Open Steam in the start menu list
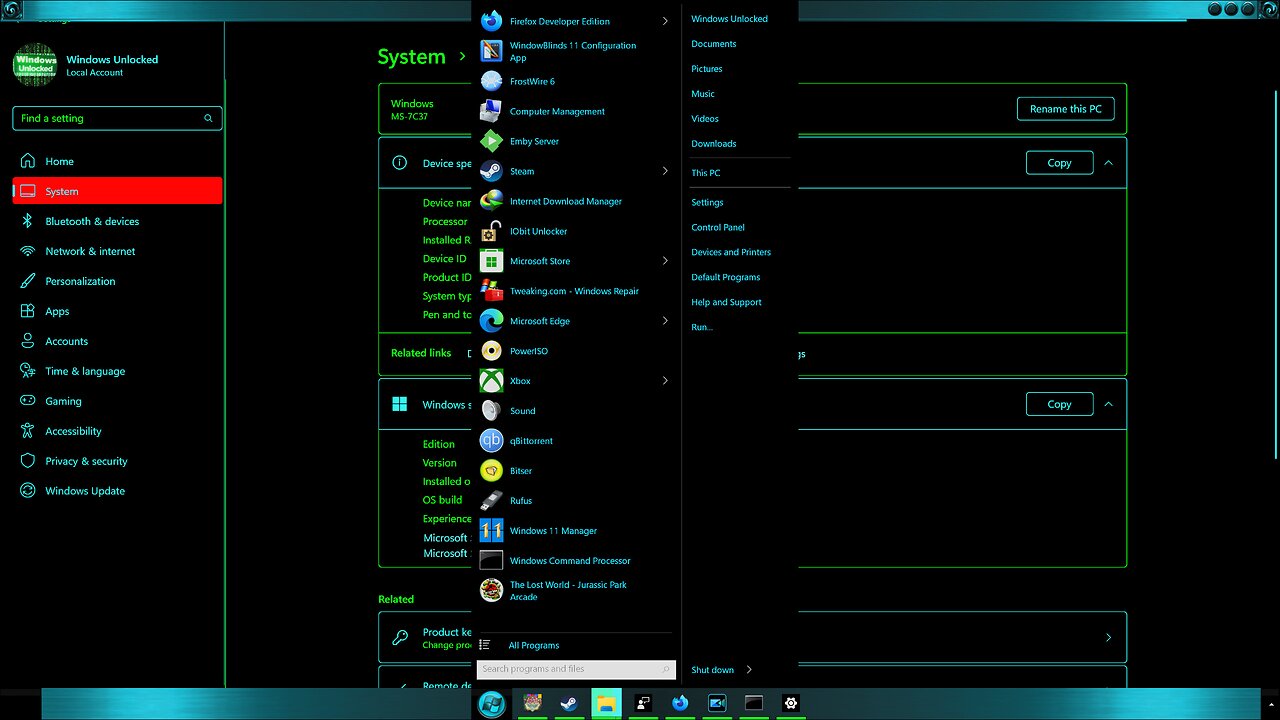 coord(522,171)
